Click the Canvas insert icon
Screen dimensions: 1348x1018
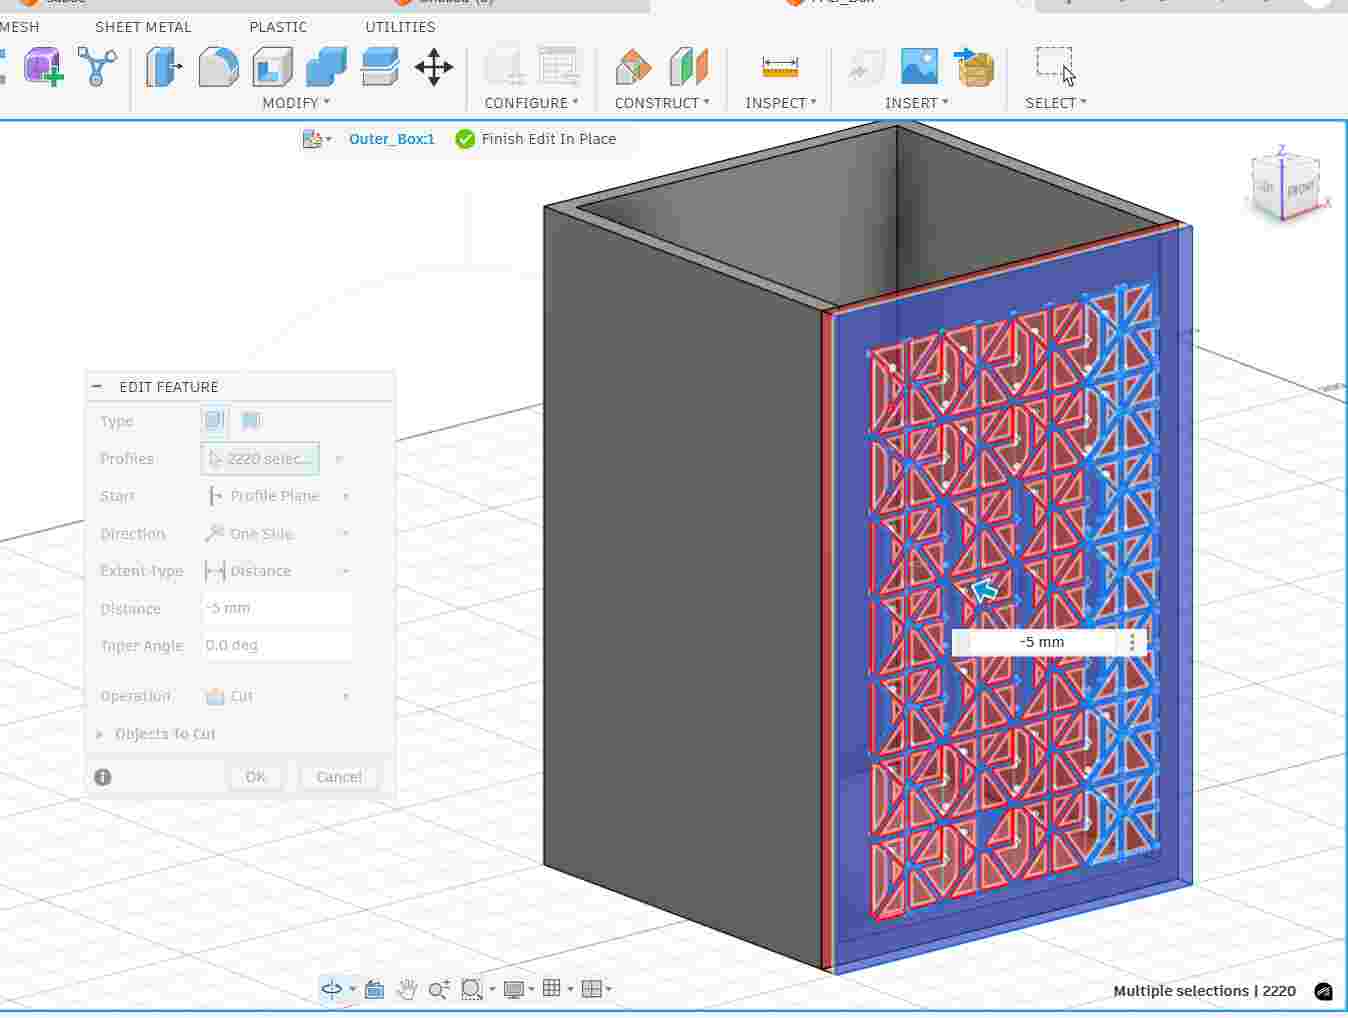pos(918,67)
